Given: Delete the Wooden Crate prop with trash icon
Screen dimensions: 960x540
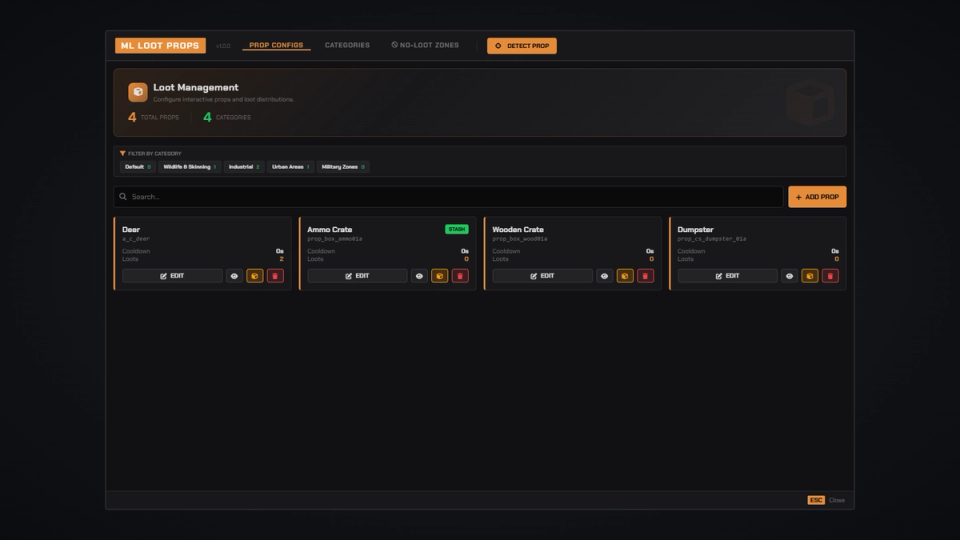Looking at the screenshot, I should [x=645, y=276].
